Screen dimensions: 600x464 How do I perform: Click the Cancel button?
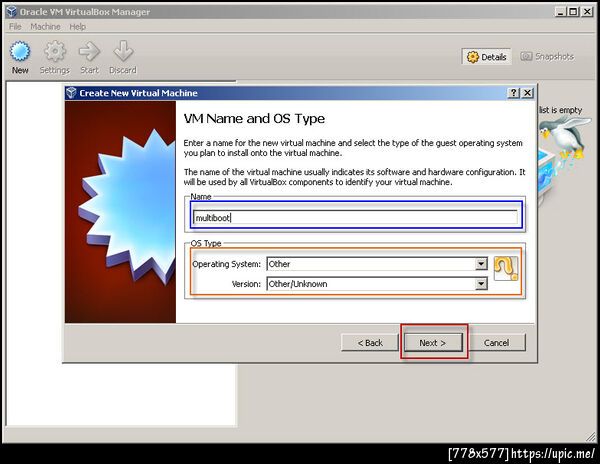pos(497,342)
